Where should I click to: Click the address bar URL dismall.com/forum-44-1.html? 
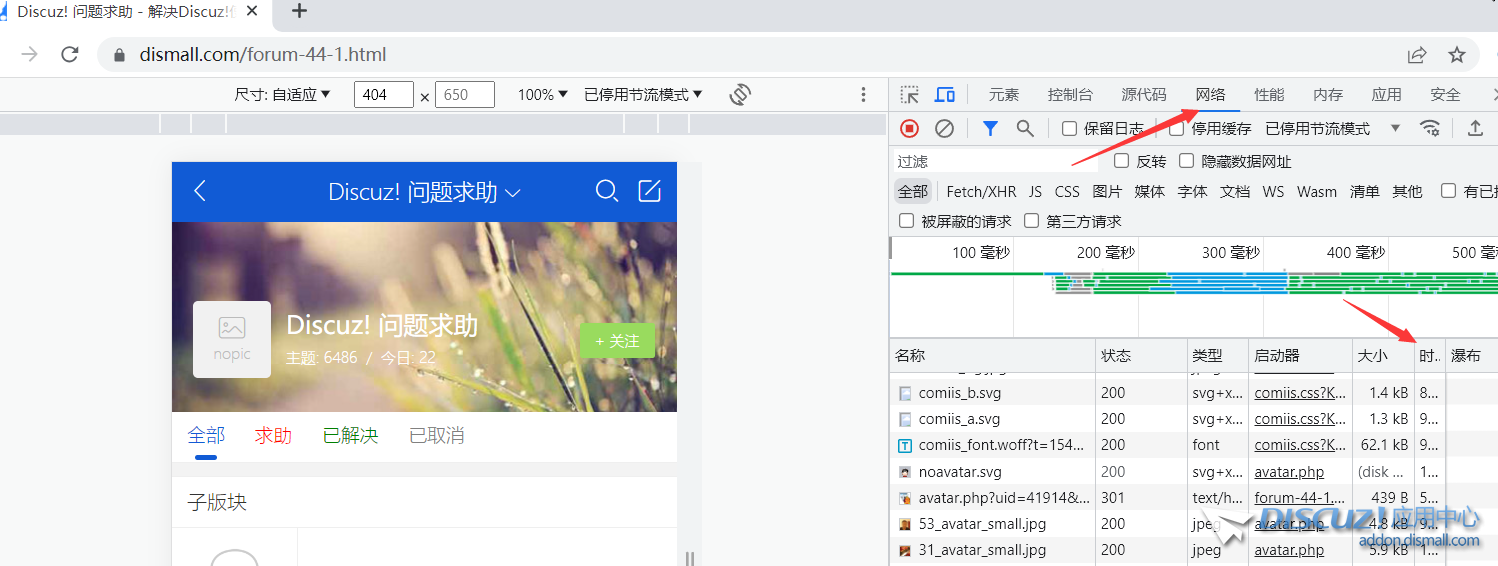263,55
